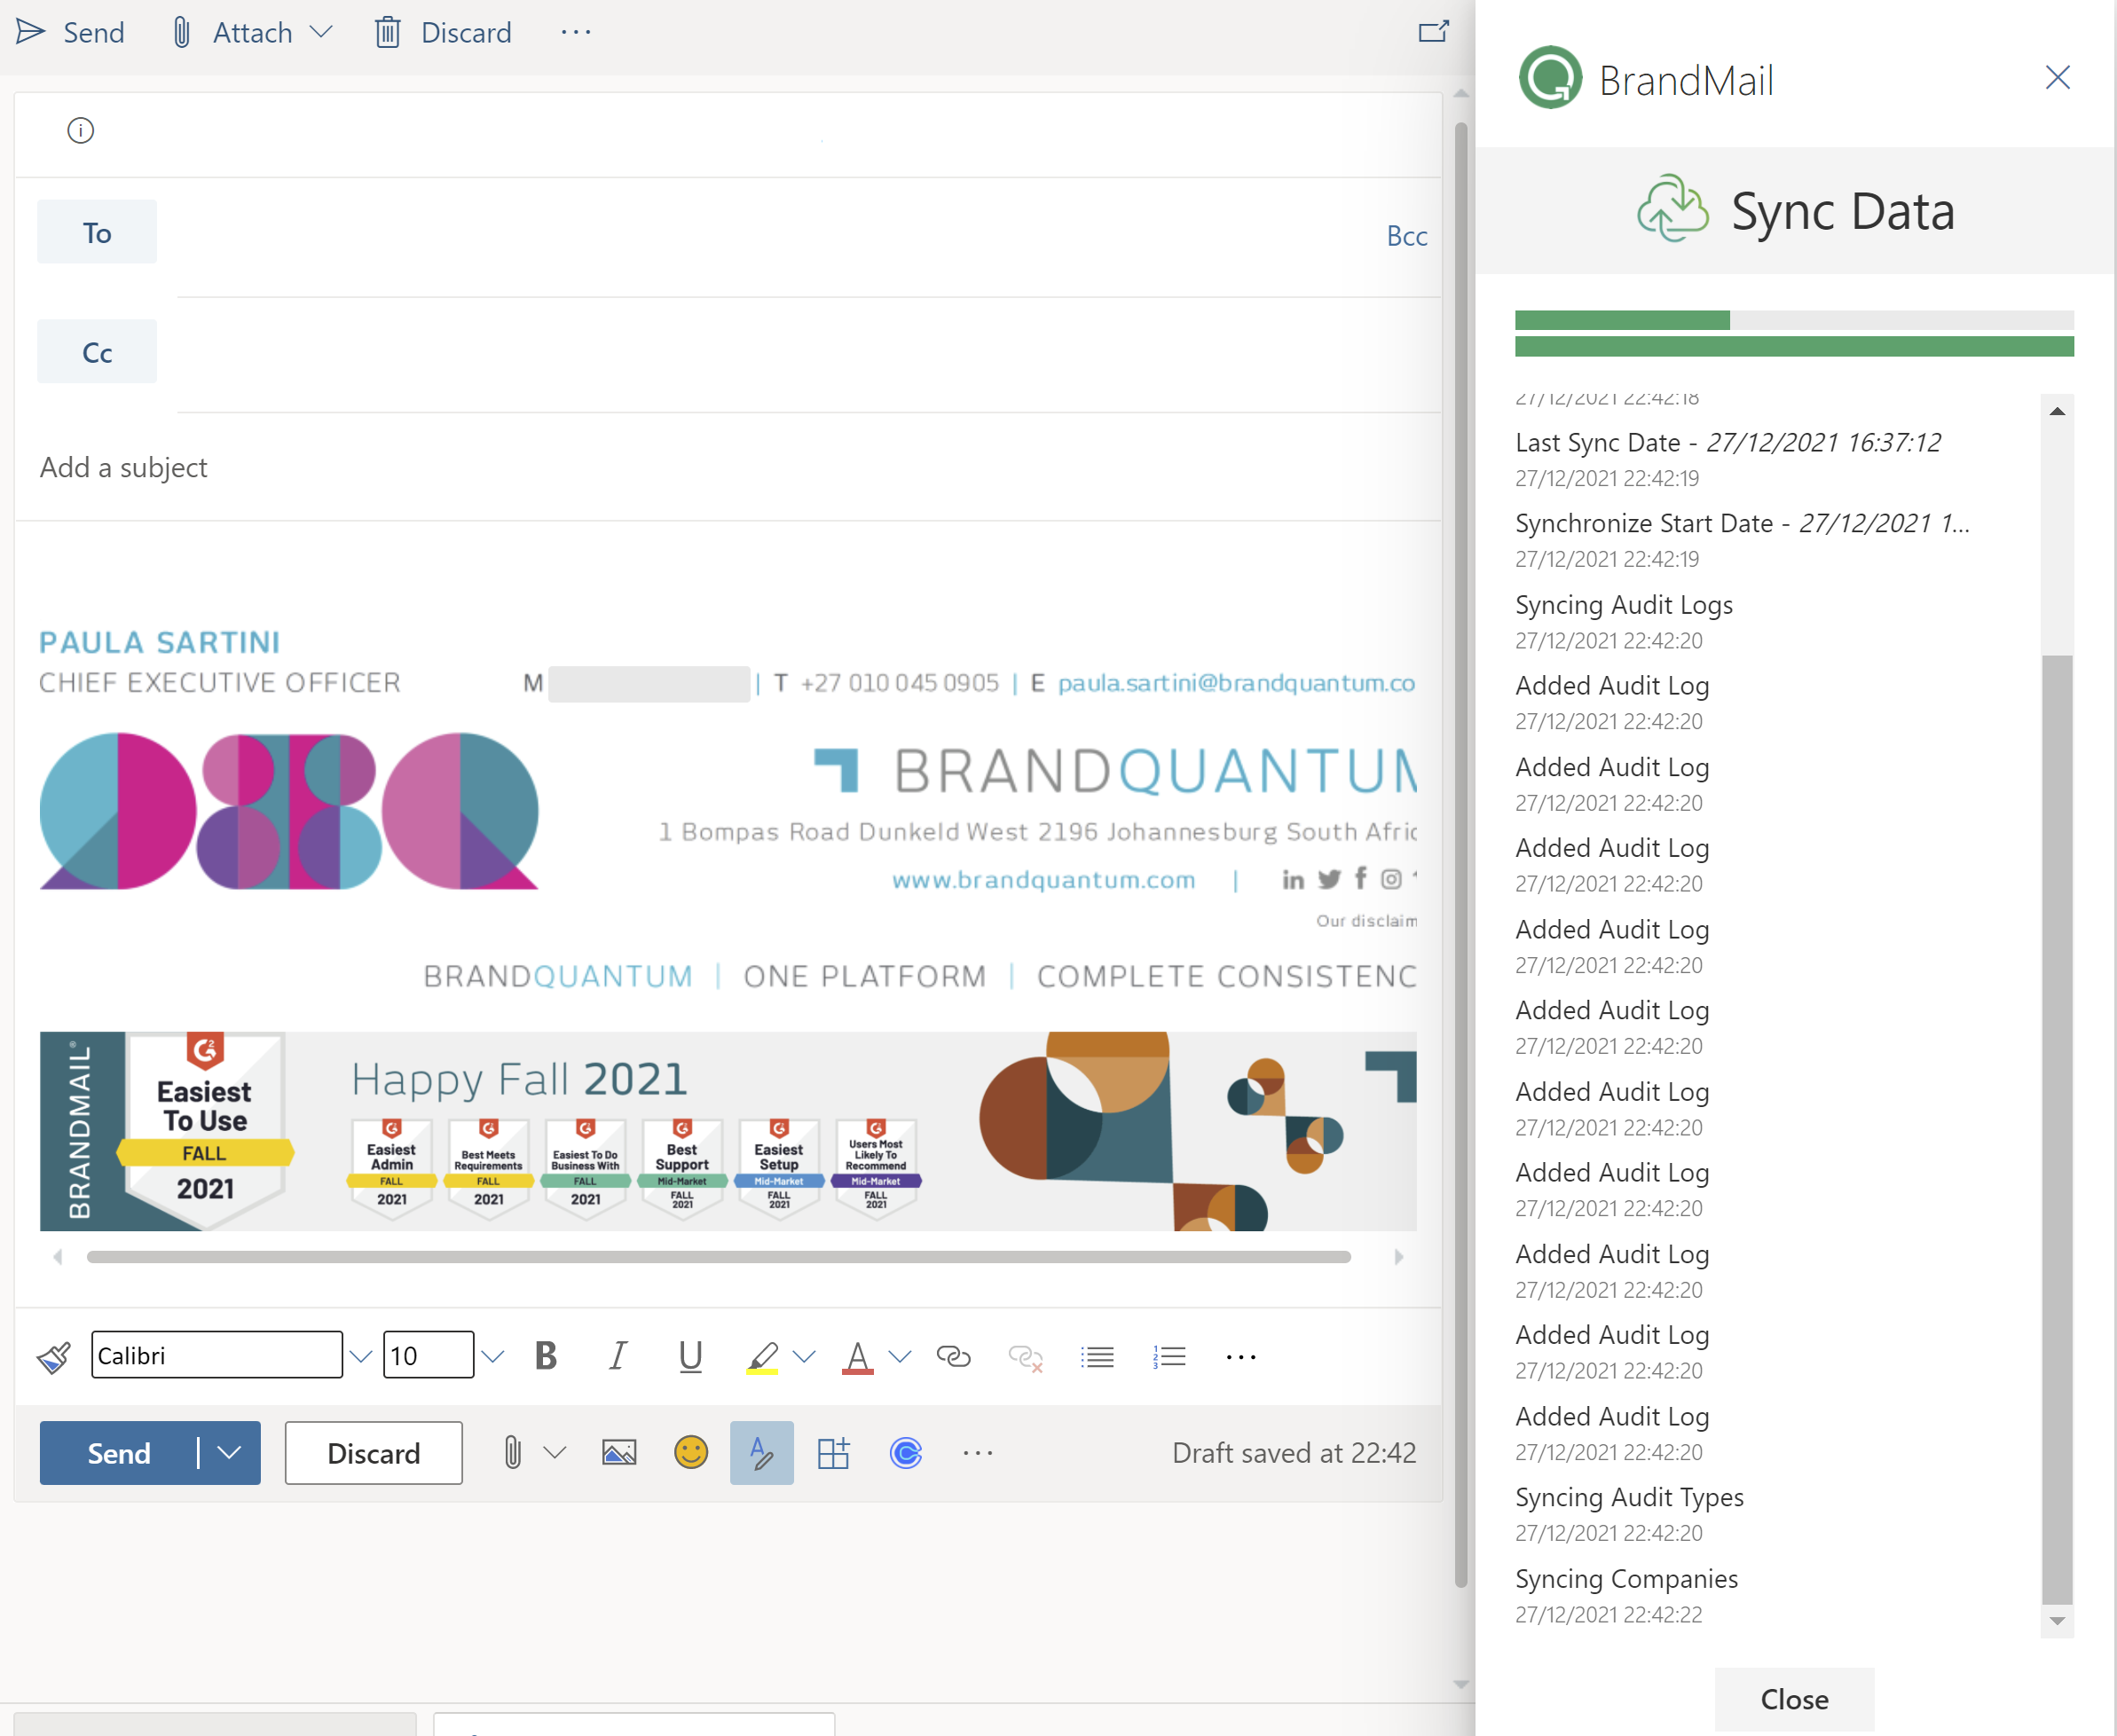The width and height of the screenshot is (2117, 1736).
Task: Click the Insert link icon
Action: (x=953, y=1356)
